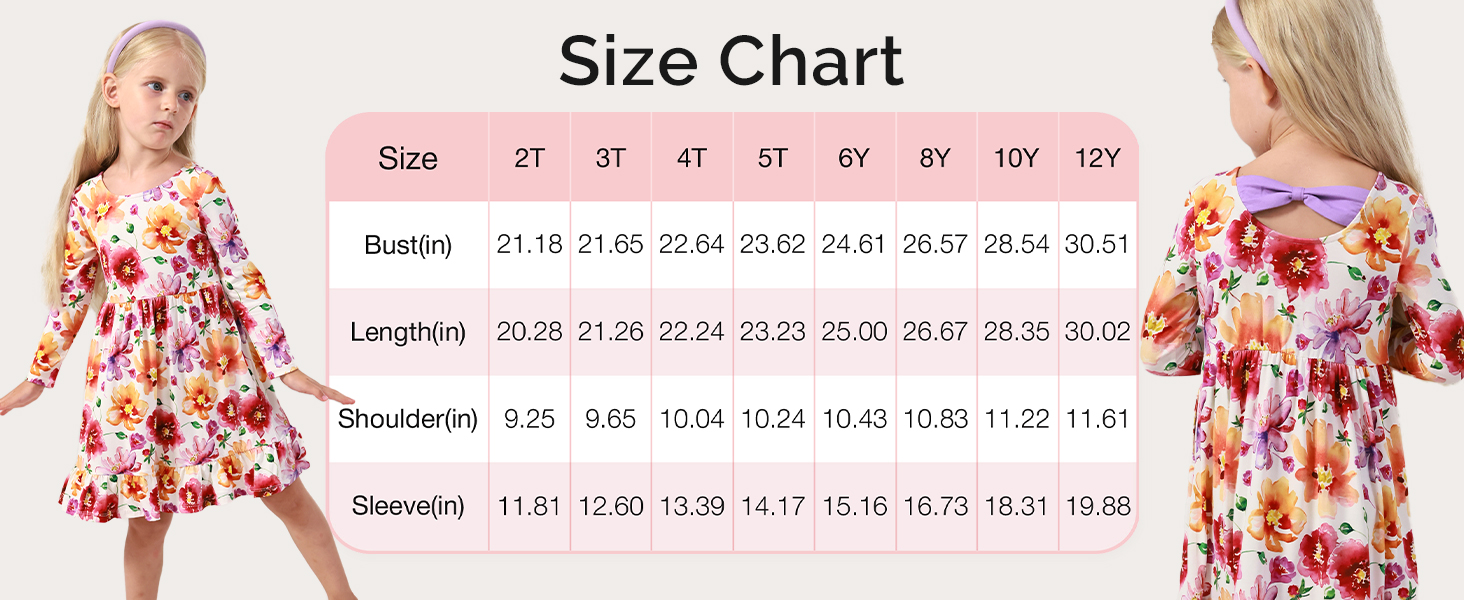The image size is (1464, 600).
Task: Click the Bust(in) row label
Action: click(x=408, y=245)
